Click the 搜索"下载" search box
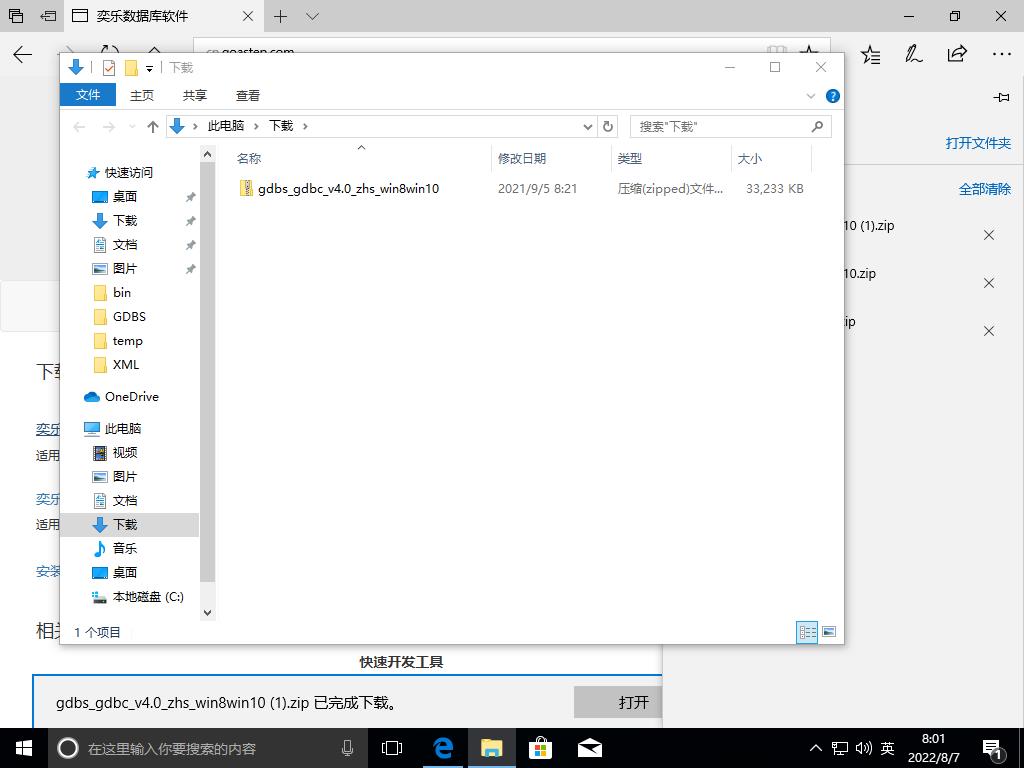The width and height of the screenshot is (1024, 768). (720, 127)
